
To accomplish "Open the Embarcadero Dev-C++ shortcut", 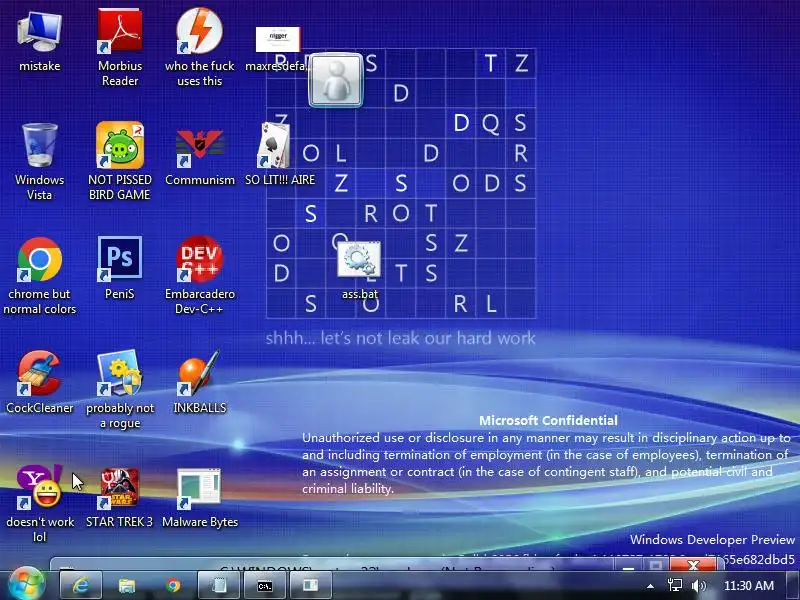I will coord(199,259).
